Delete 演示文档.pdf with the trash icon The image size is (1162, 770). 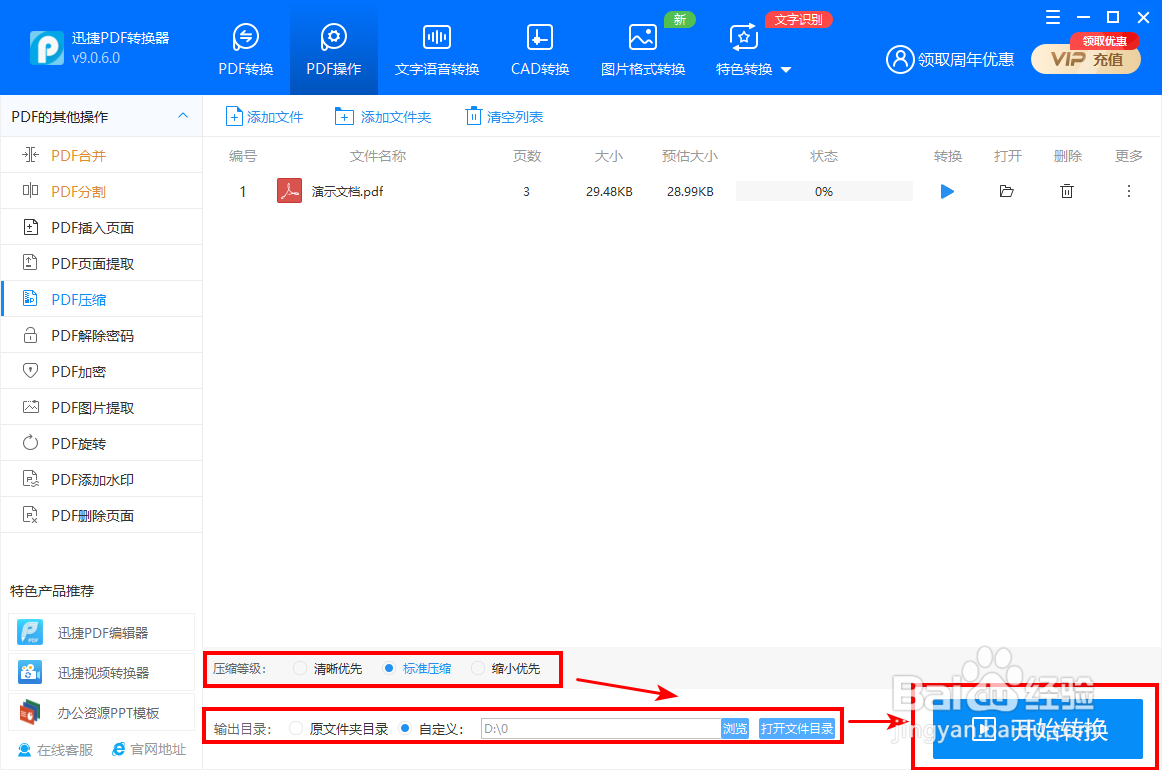[x=1066, y=191]
